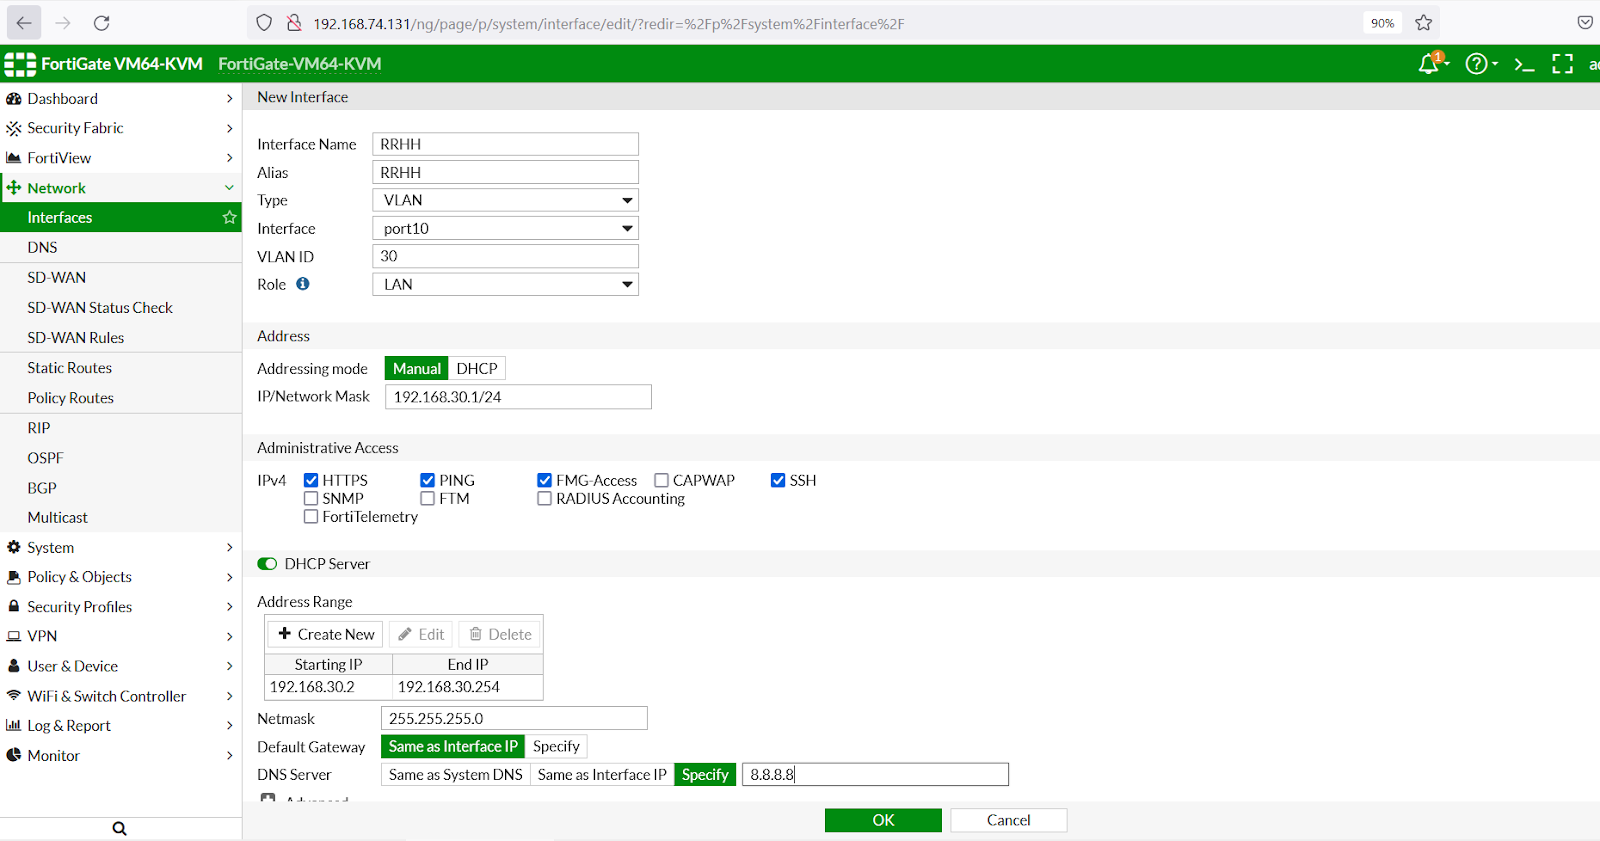
Task: Expand the System menu chevron
Action: [x=229, y=547]
